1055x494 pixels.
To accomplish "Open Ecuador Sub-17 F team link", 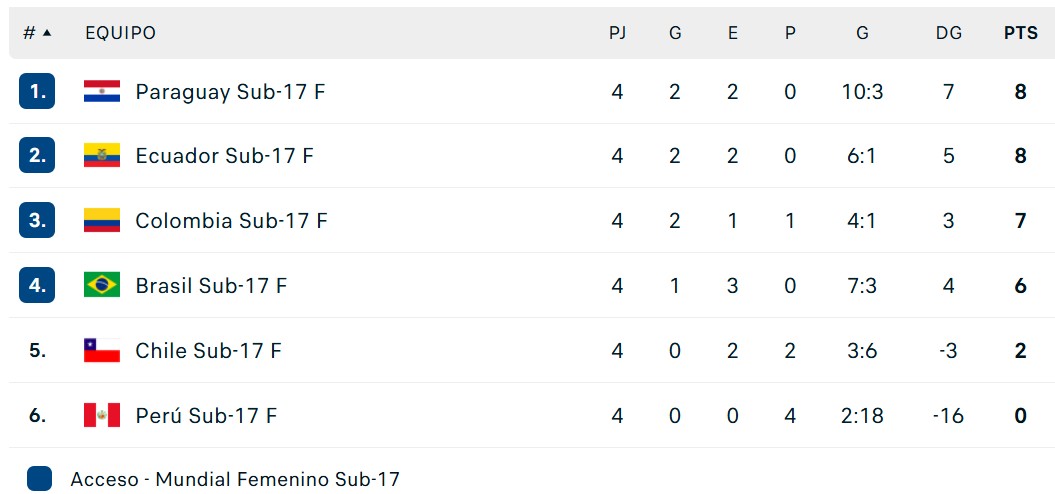I will coord(224,156).
